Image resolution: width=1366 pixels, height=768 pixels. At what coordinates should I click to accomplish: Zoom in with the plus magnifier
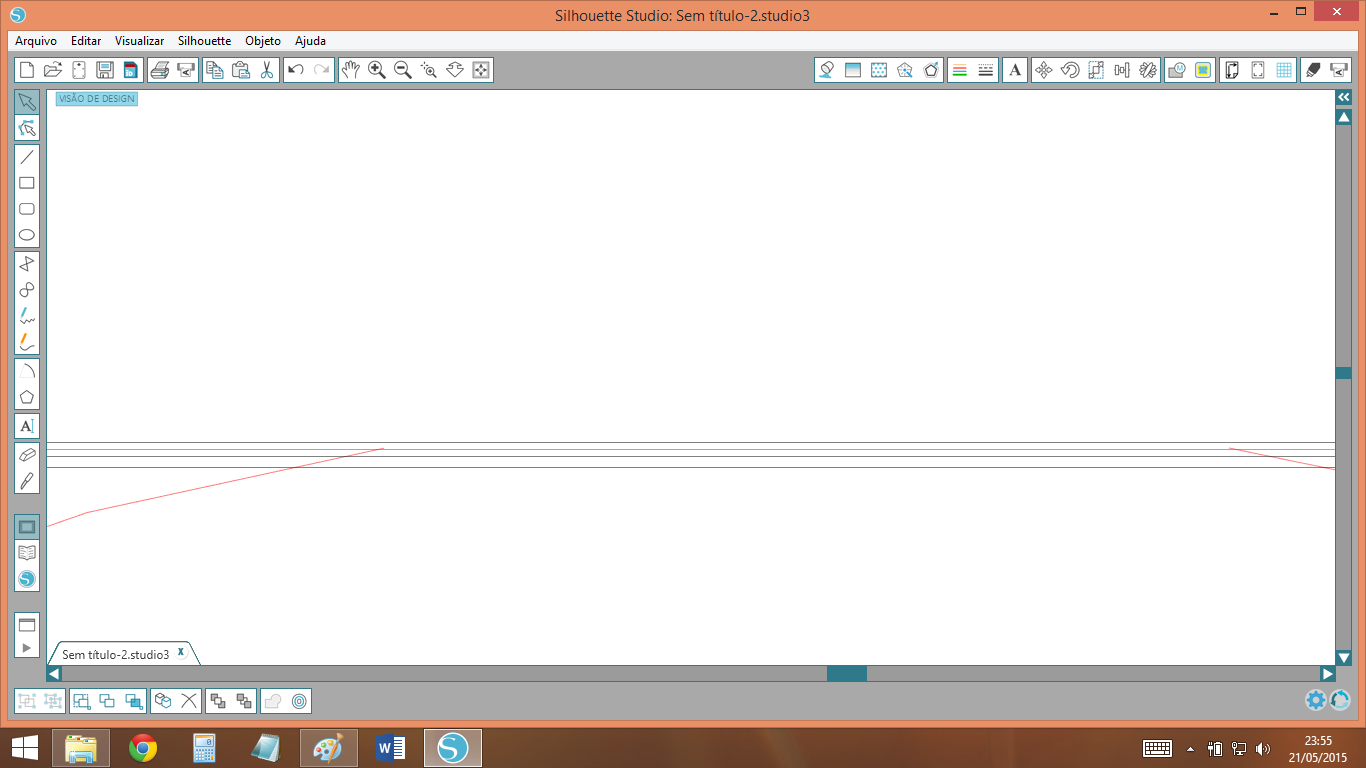click(x=377, y=70)
